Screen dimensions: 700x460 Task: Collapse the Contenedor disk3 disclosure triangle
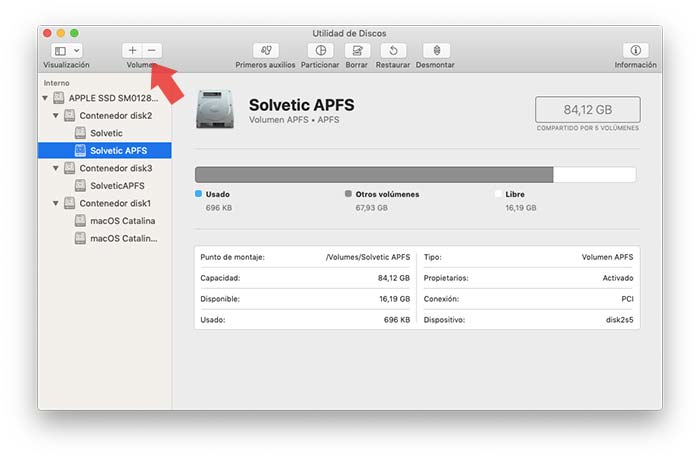pos(56,168)
